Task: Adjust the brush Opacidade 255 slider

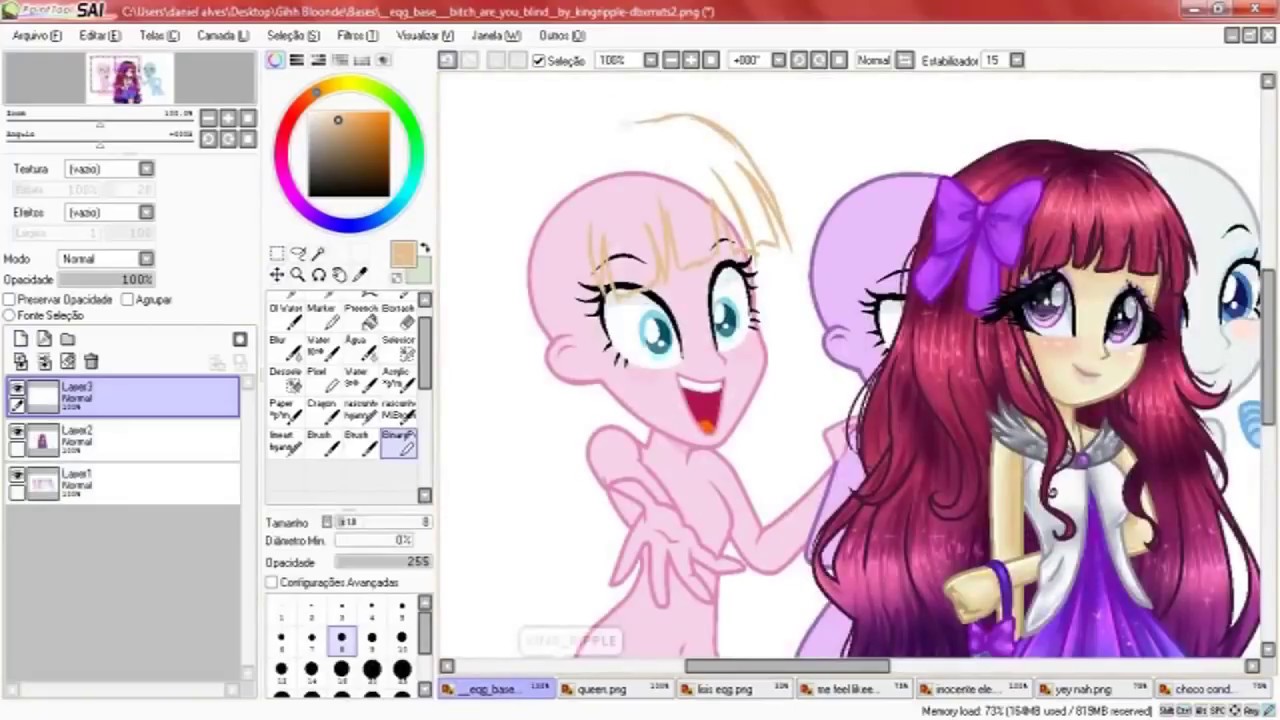Action: [382, 562]
